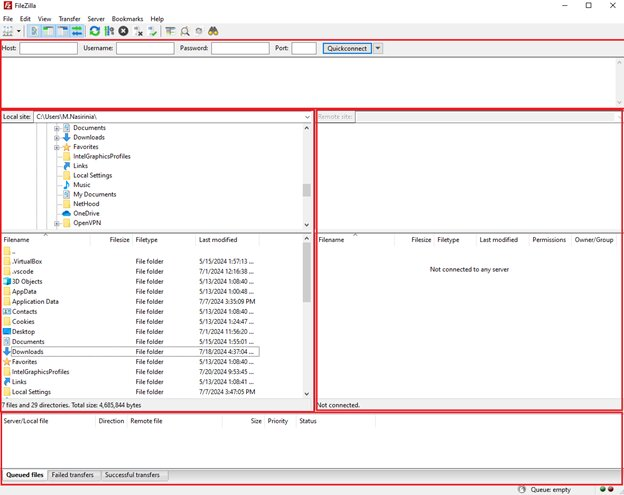Open the Site Manager icon
The height and width of the screenshot is (495, 624).
click(8, 31)
